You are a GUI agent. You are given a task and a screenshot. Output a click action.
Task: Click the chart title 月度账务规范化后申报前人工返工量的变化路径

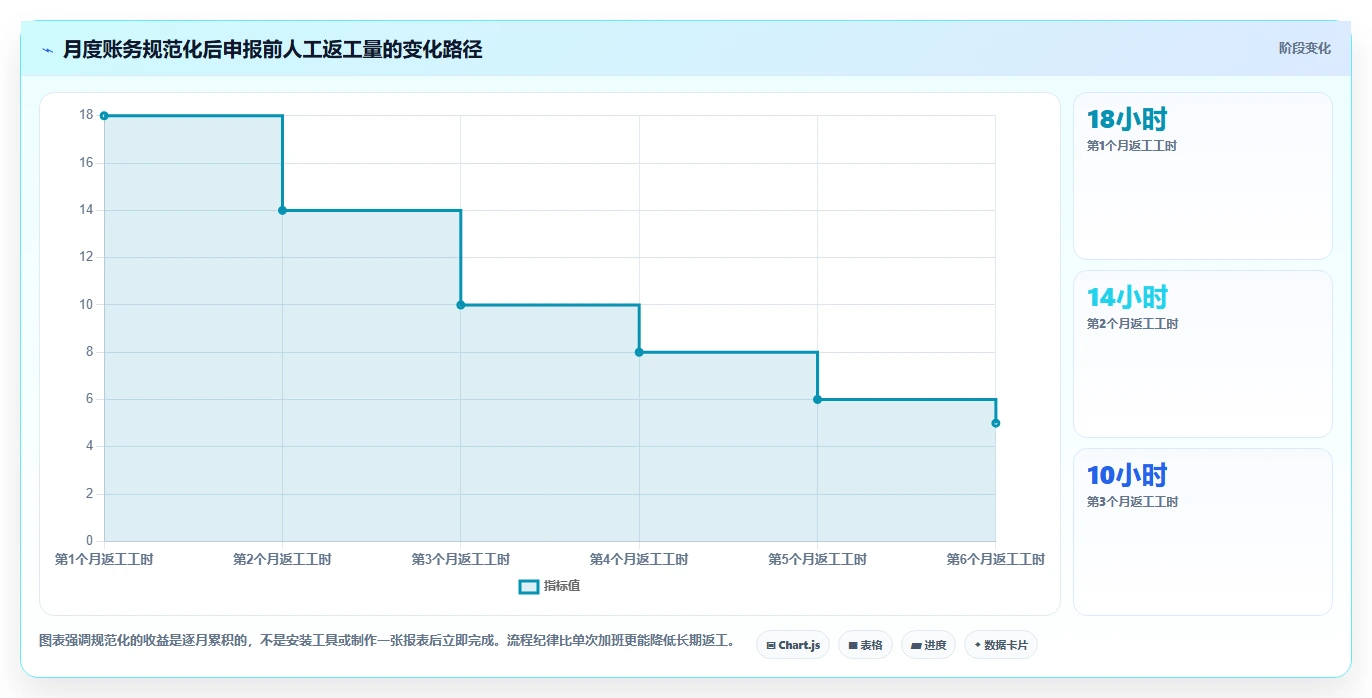[273, 50]
